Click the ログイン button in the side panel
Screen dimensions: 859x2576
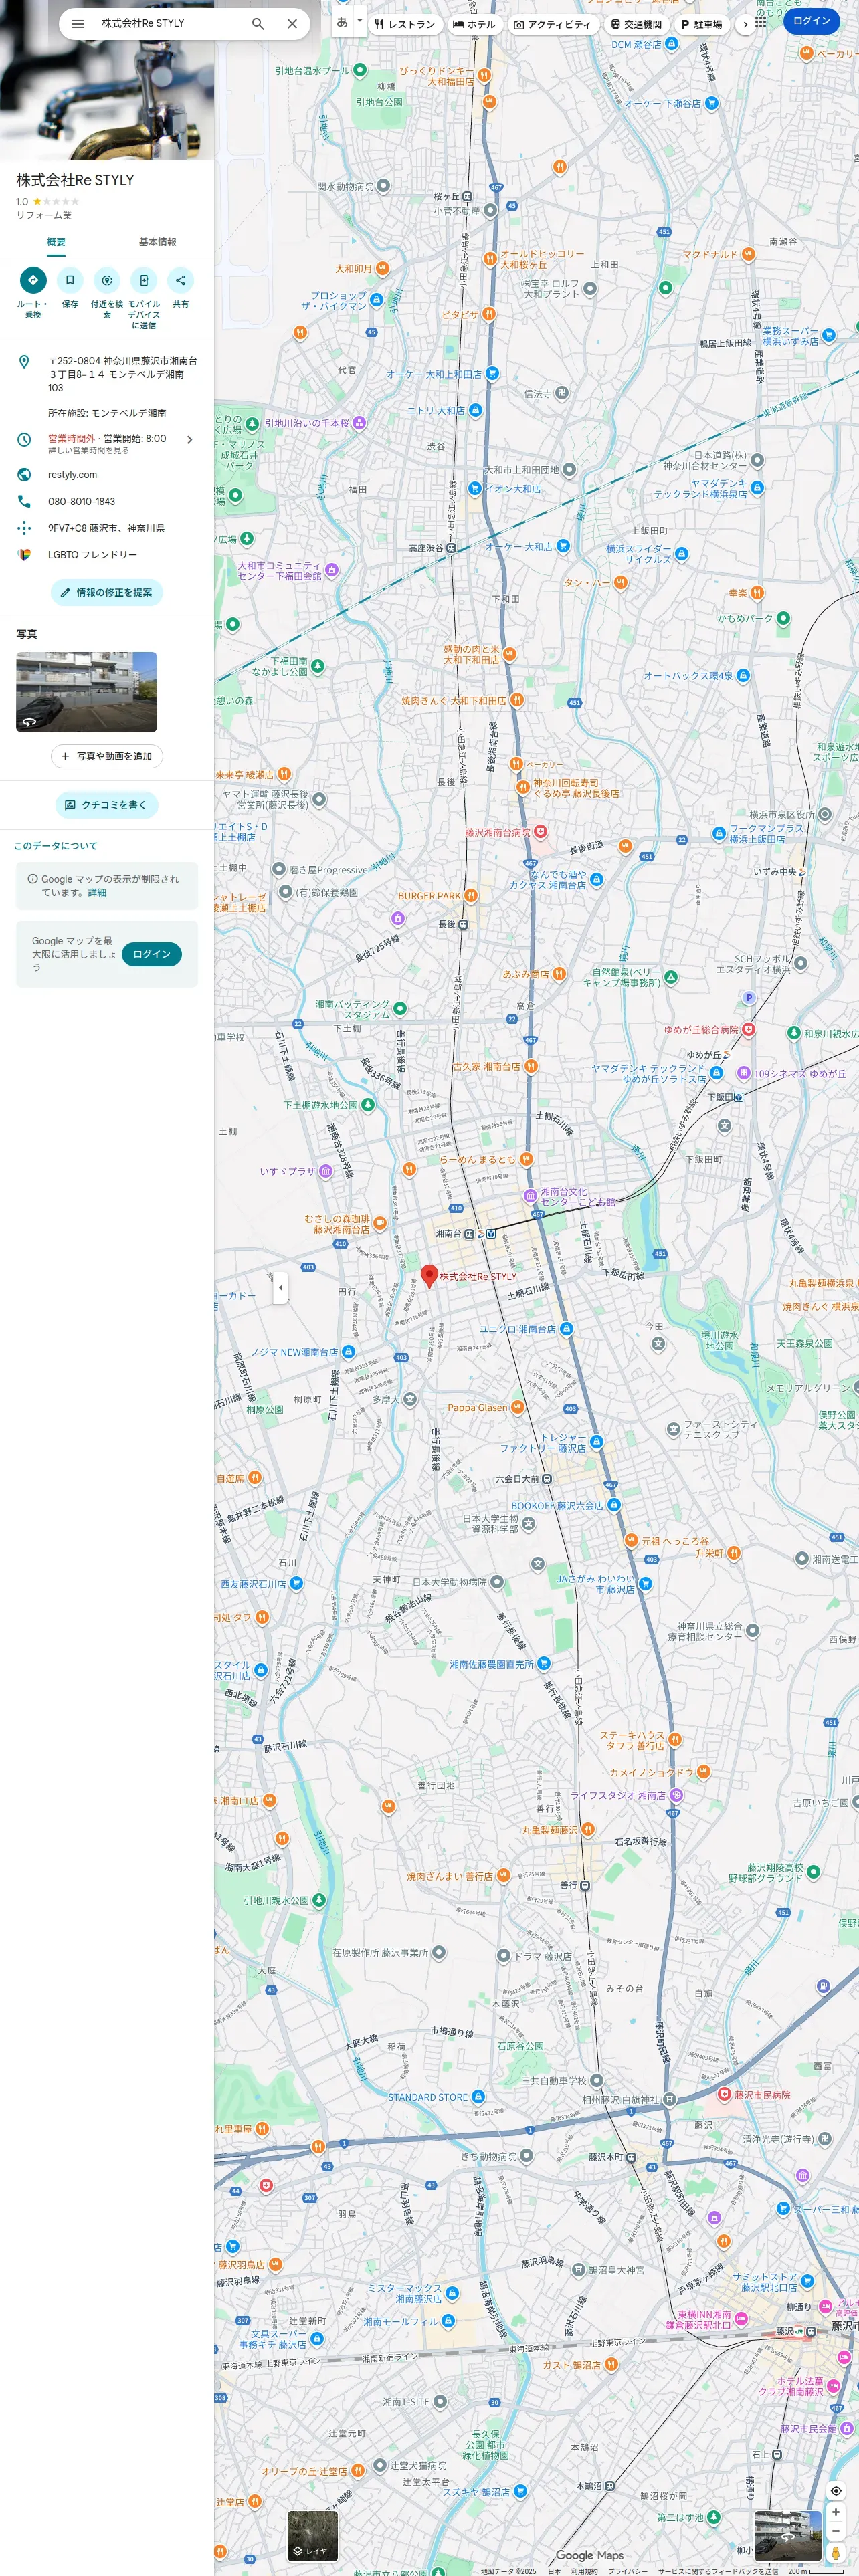click(151, 954)
